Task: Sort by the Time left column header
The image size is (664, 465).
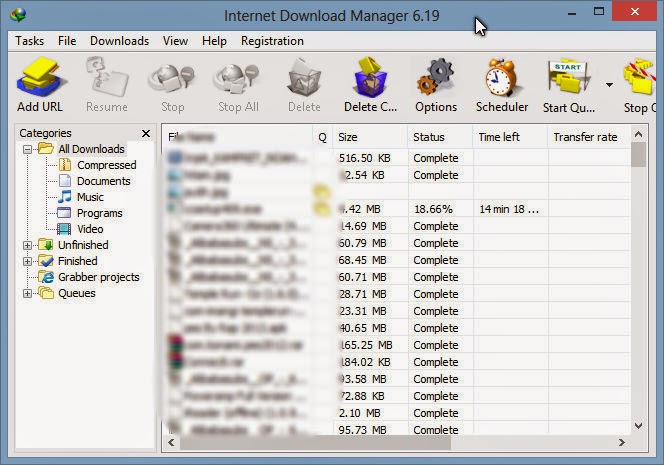Action: (x=510, y=137)
